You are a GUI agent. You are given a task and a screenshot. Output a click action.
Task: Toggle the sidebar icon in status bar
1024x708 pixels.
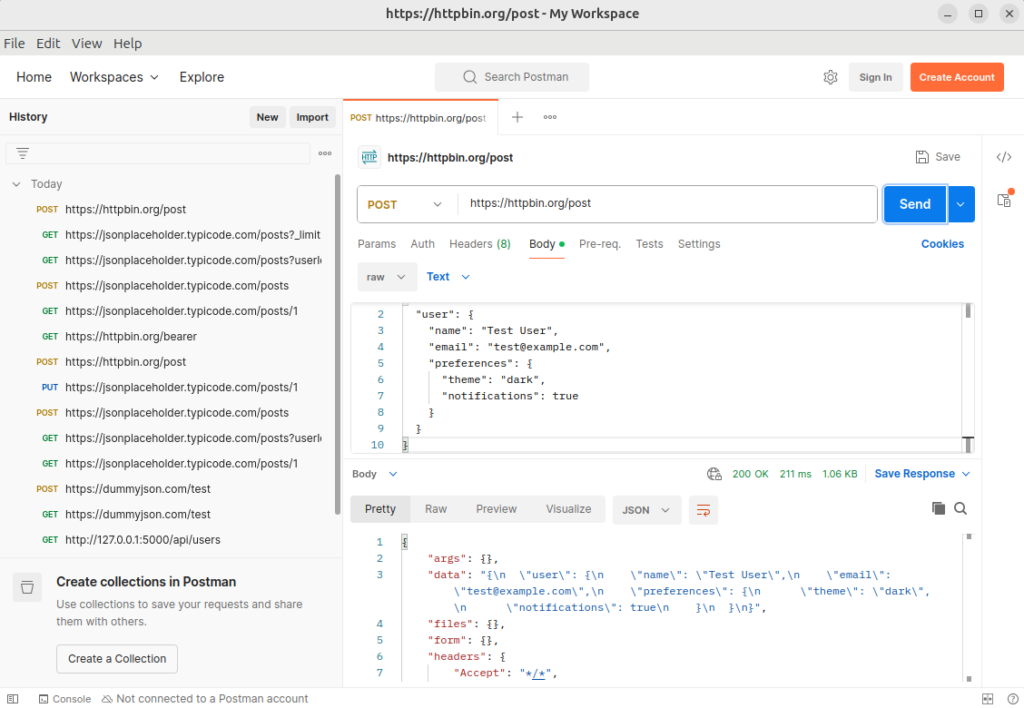pyautogui.click(x=13, y=699)
